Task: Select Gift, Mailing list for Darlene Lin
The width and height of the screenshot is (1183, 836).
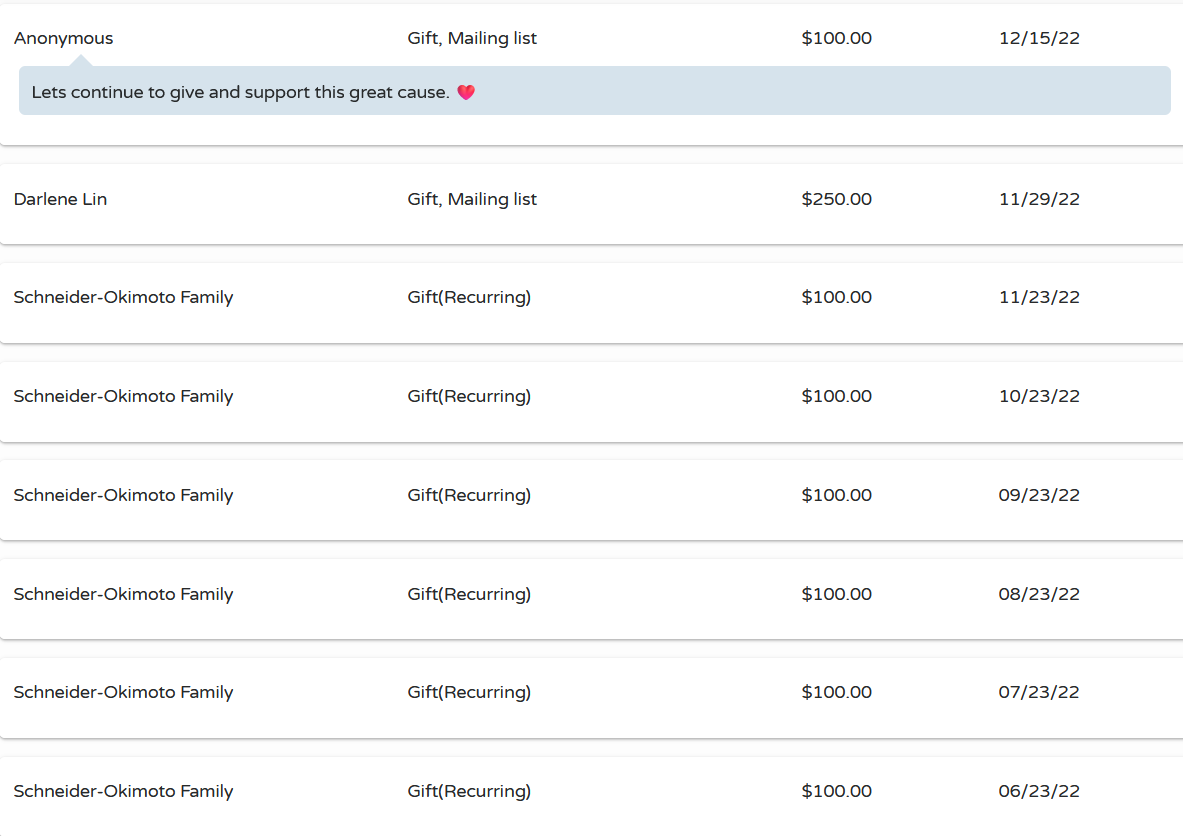Action: (472, 199)
